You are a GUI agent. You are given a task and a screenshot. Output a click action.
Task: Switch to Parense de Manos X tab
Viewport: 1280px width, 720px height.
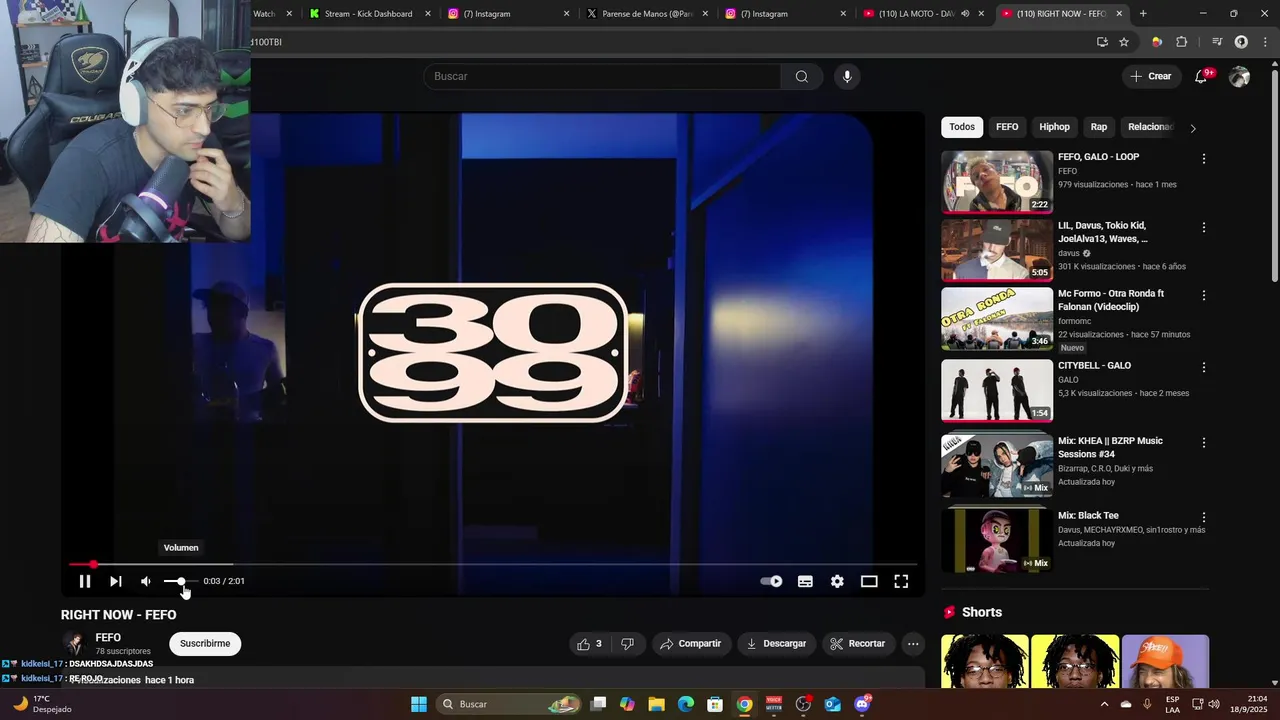point(647,14)
